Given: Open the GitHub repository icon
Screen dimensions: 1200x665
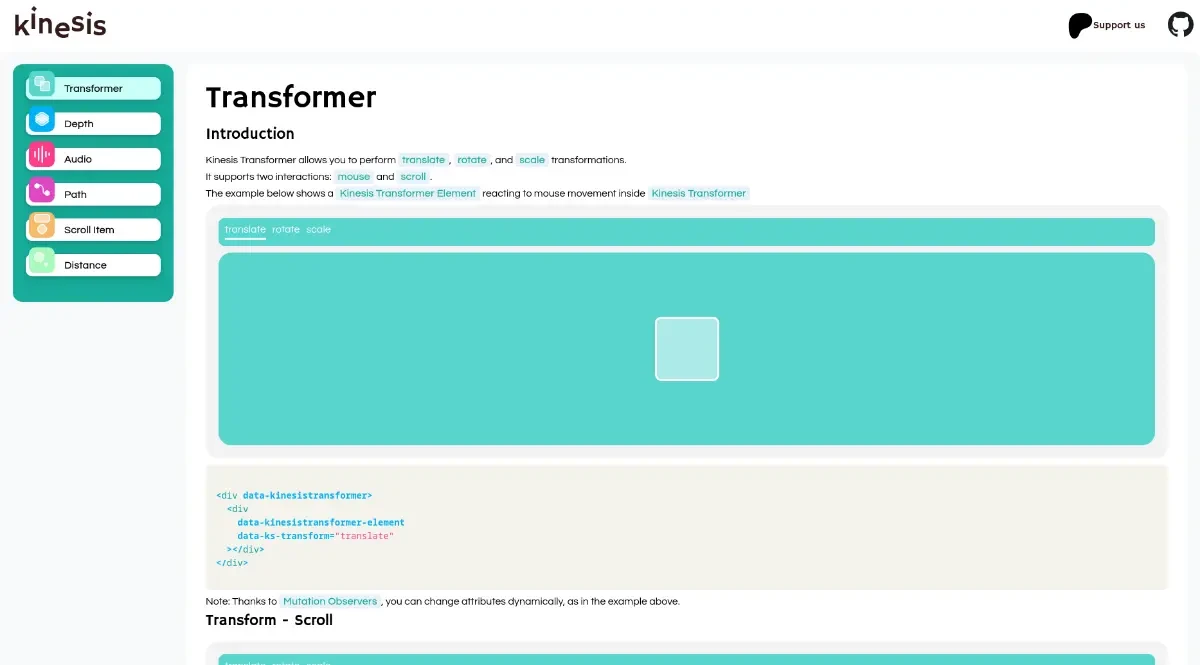Looking at the screenshot, I should 1180,25.
